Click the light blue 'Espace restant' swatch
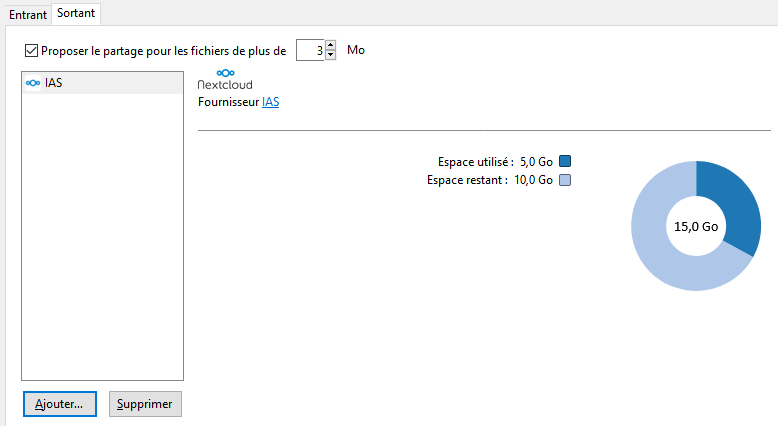 coord(565,180)
